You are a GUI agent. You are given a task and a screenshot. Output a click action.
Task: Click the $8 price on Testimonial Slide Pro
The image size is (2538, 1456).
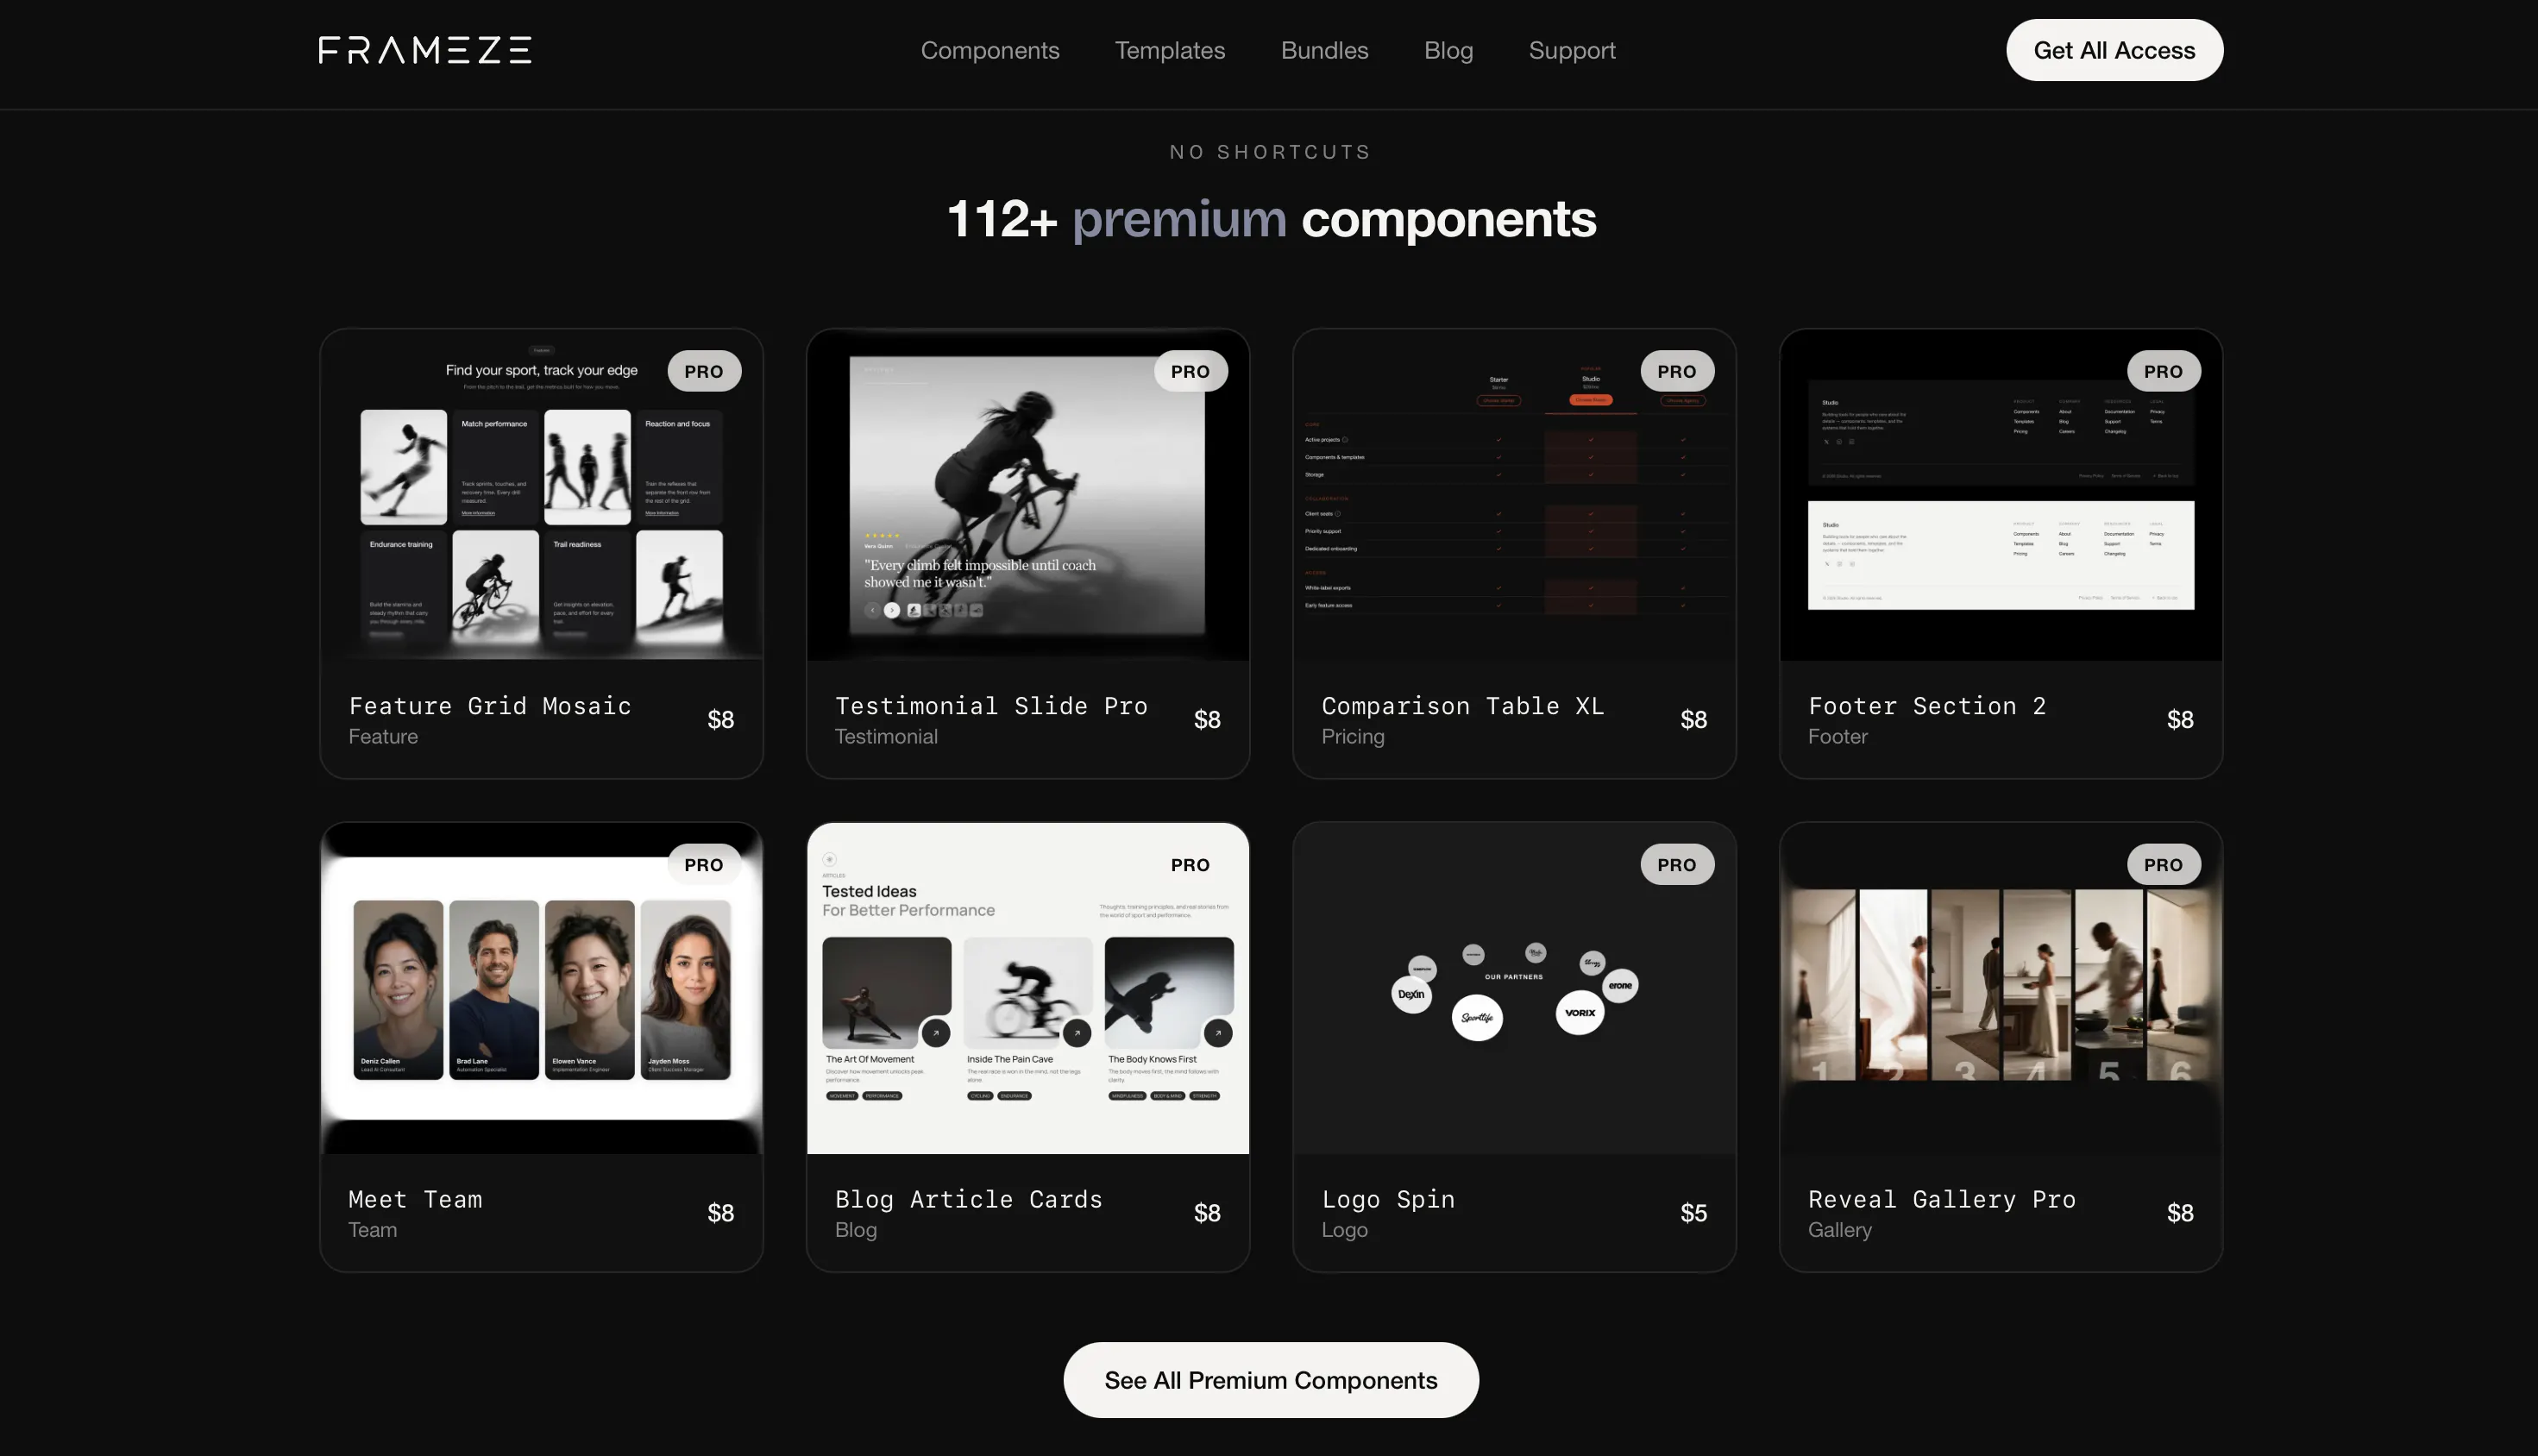tap(1207, 719)
